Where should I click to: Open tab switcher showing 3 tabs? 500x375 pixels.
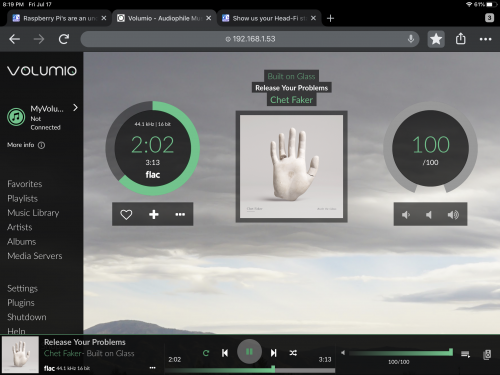(x=489, y=18)
